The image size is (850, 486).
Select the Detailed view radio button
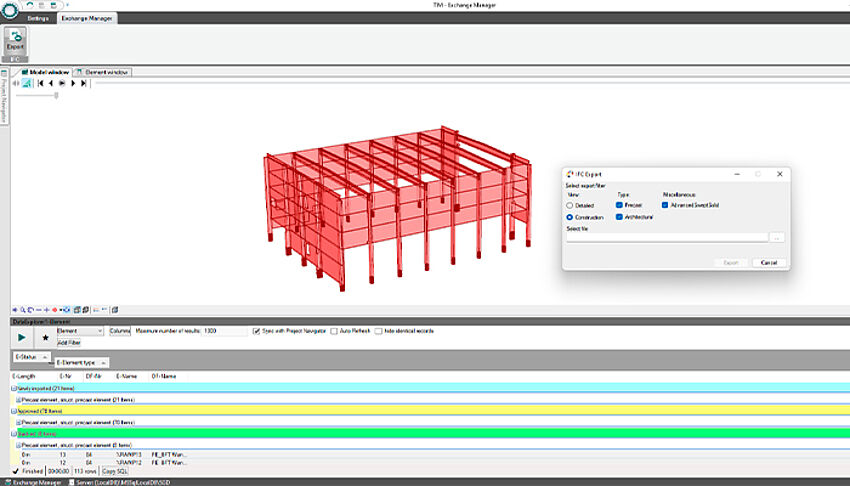point(570,205)
